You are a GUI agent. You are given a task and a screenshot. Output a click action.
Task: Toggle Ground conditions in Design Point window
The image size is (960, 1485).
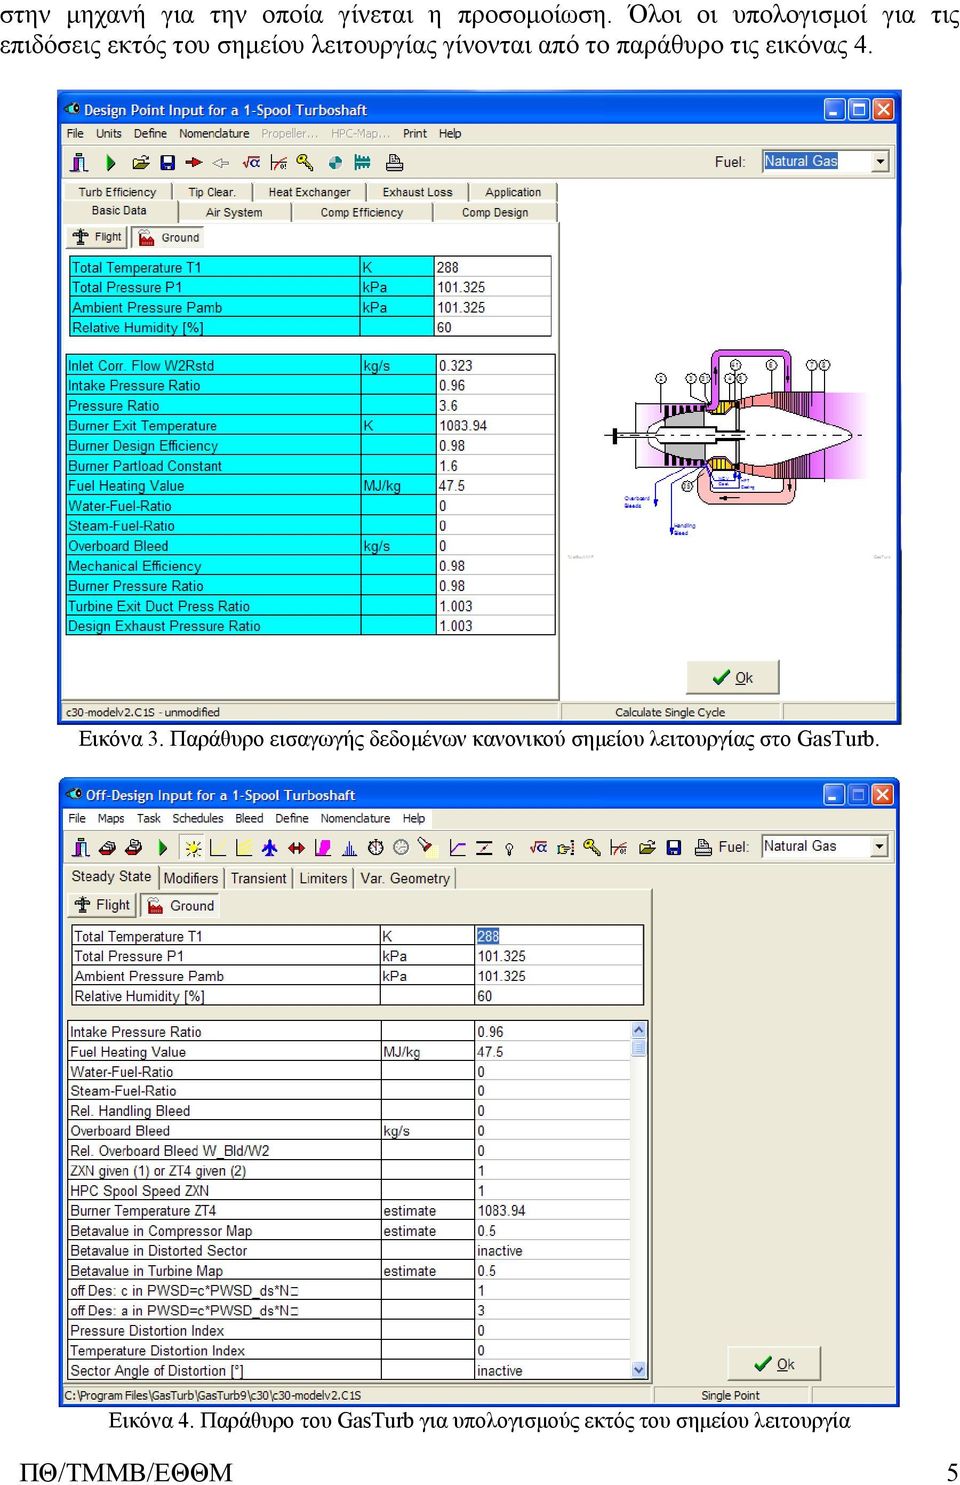point(169,237)
